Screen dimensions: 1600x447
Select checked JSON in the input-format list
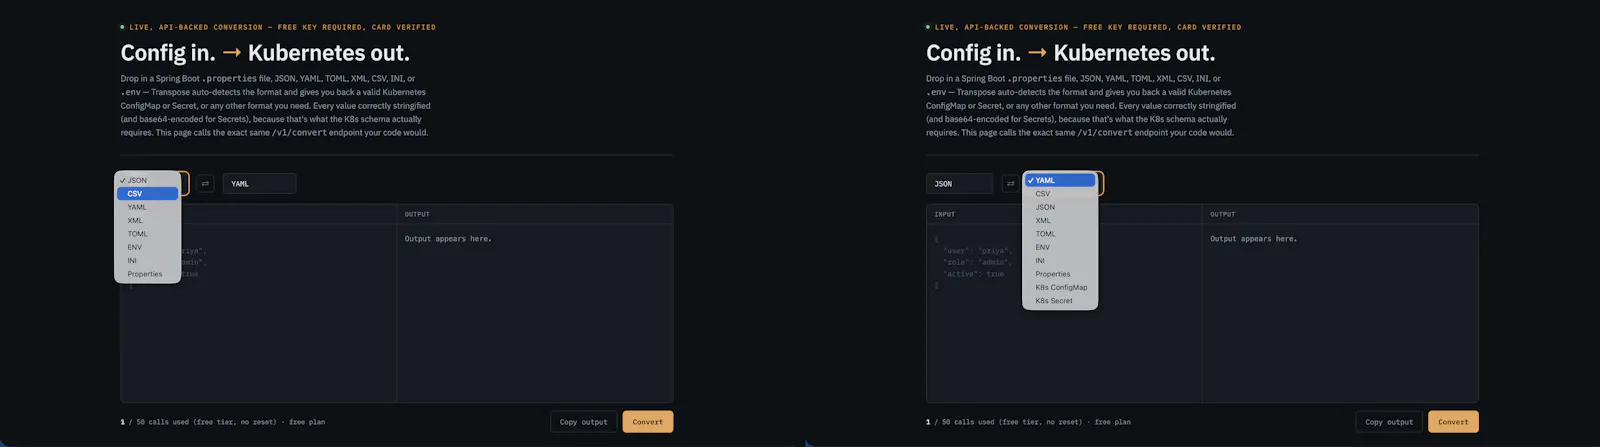tap(148, 181)
